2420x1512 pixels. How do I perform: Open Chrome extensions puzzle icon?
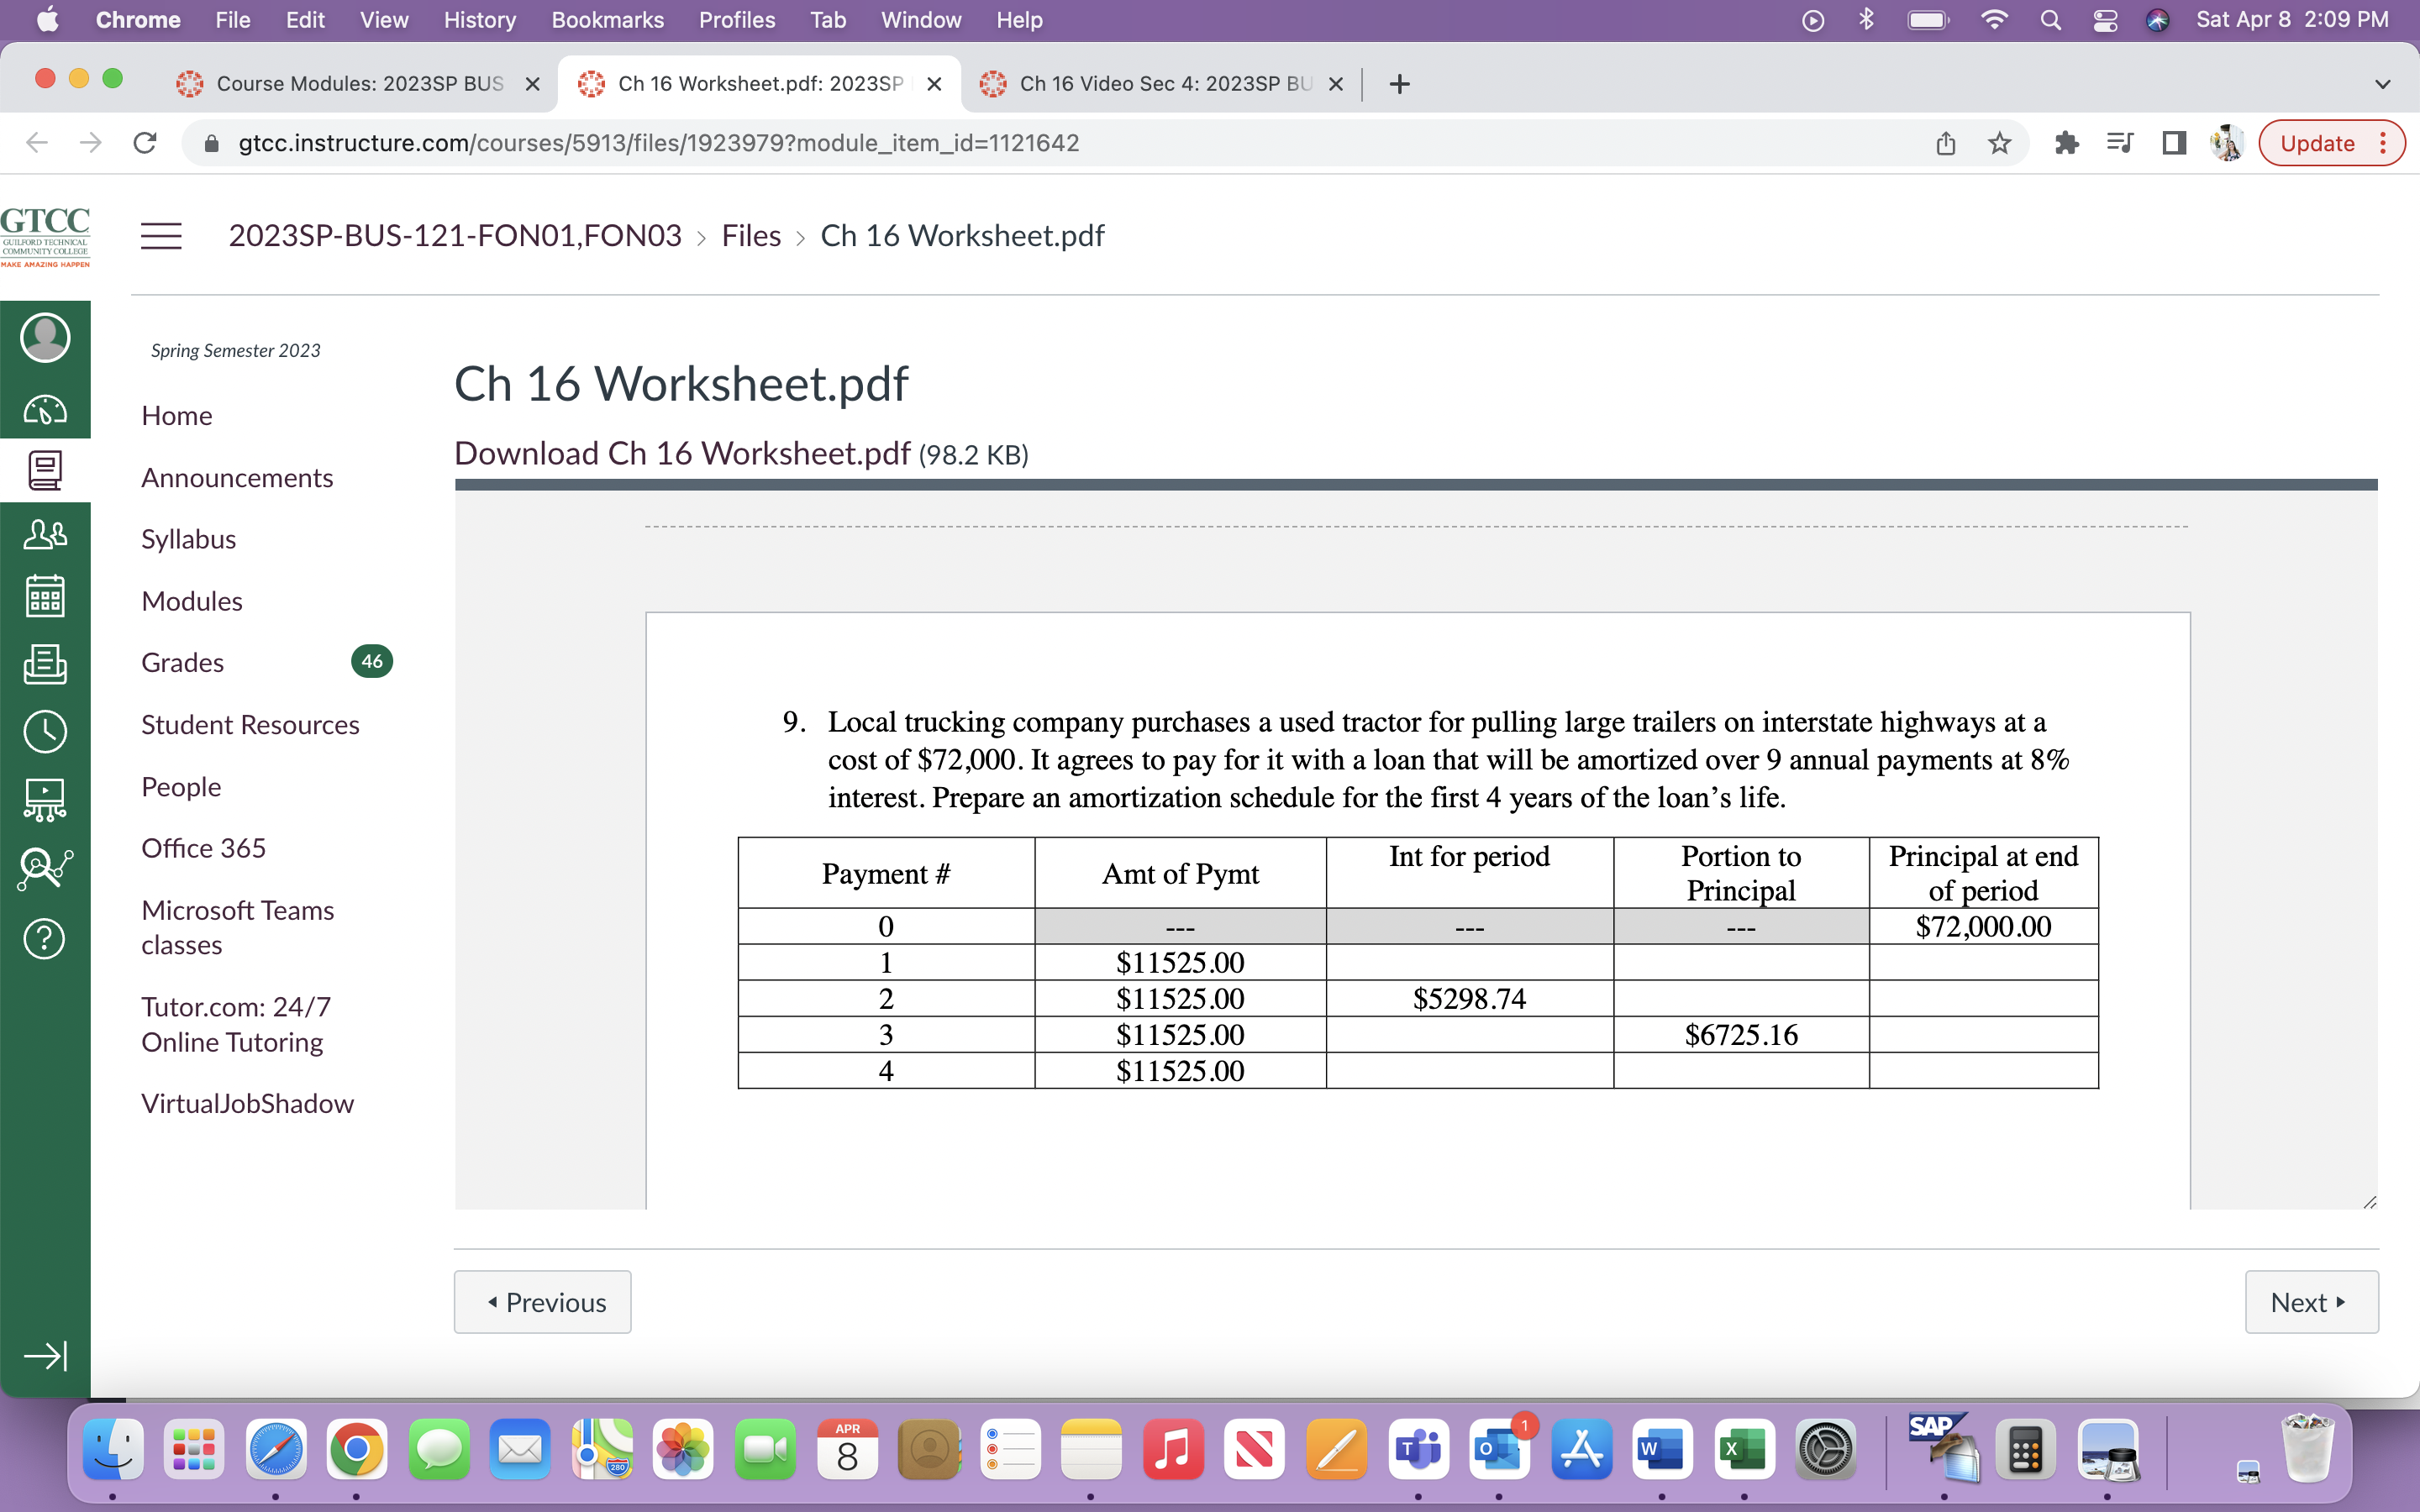point(2066,143)
